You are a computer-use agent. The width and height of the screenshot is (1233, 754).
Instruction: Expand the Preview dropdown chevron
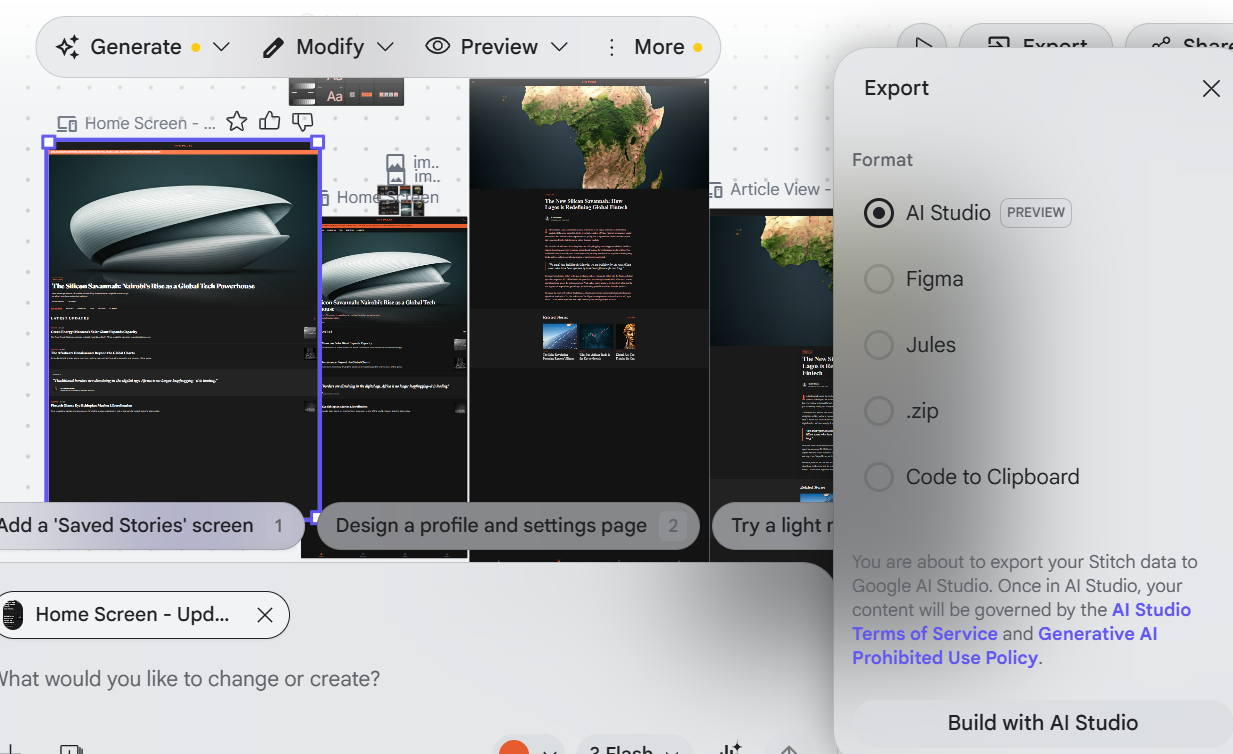point(560,47)
